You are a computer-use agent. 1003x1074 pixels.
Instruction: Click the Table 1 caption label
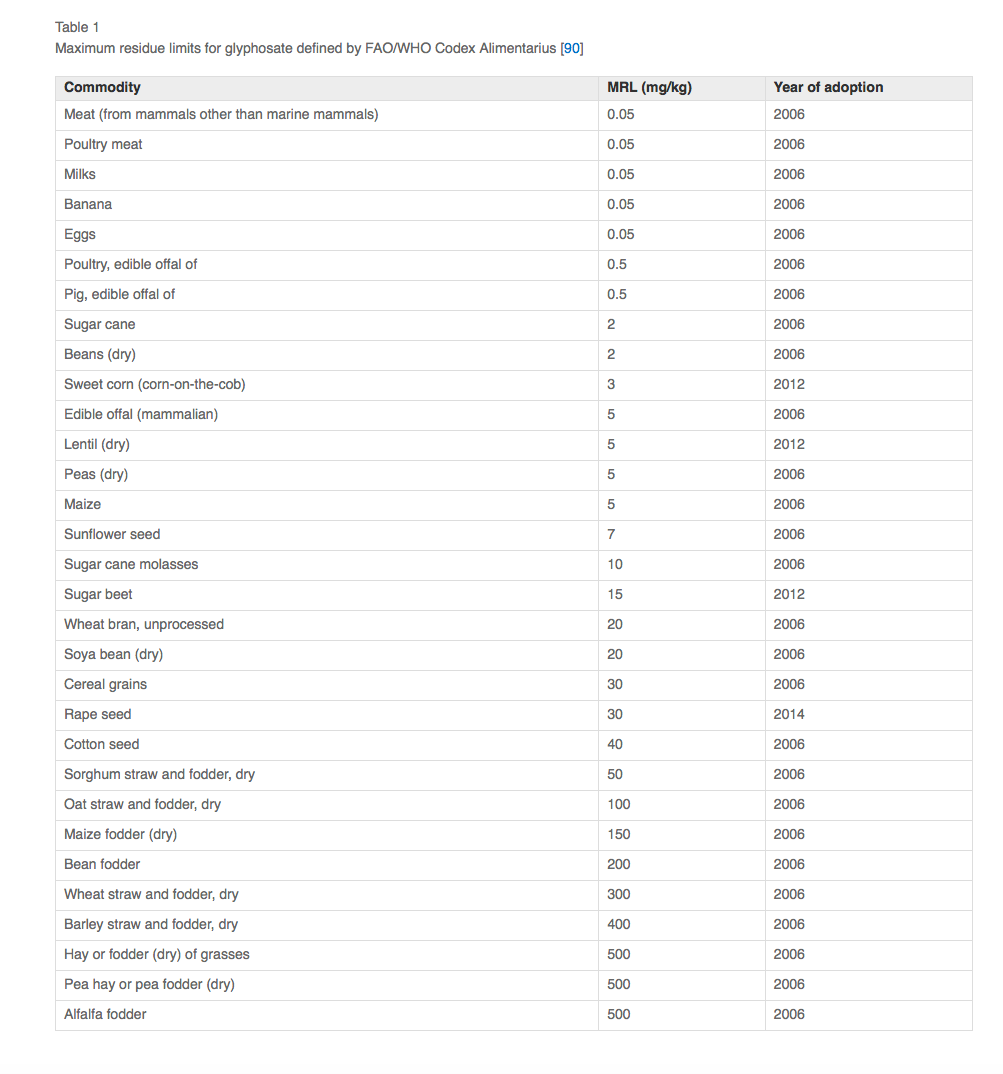(77, 27)
